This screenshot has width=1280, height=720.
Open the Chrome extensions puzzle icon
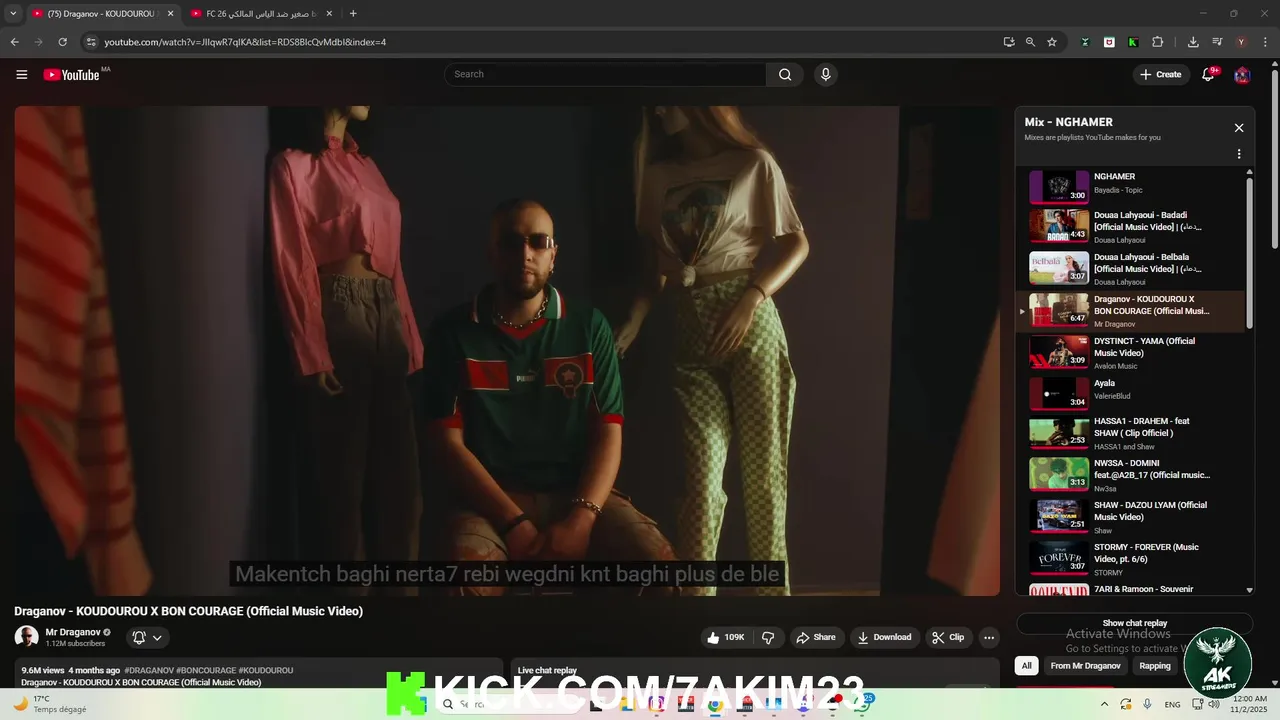coord(1158,42)
